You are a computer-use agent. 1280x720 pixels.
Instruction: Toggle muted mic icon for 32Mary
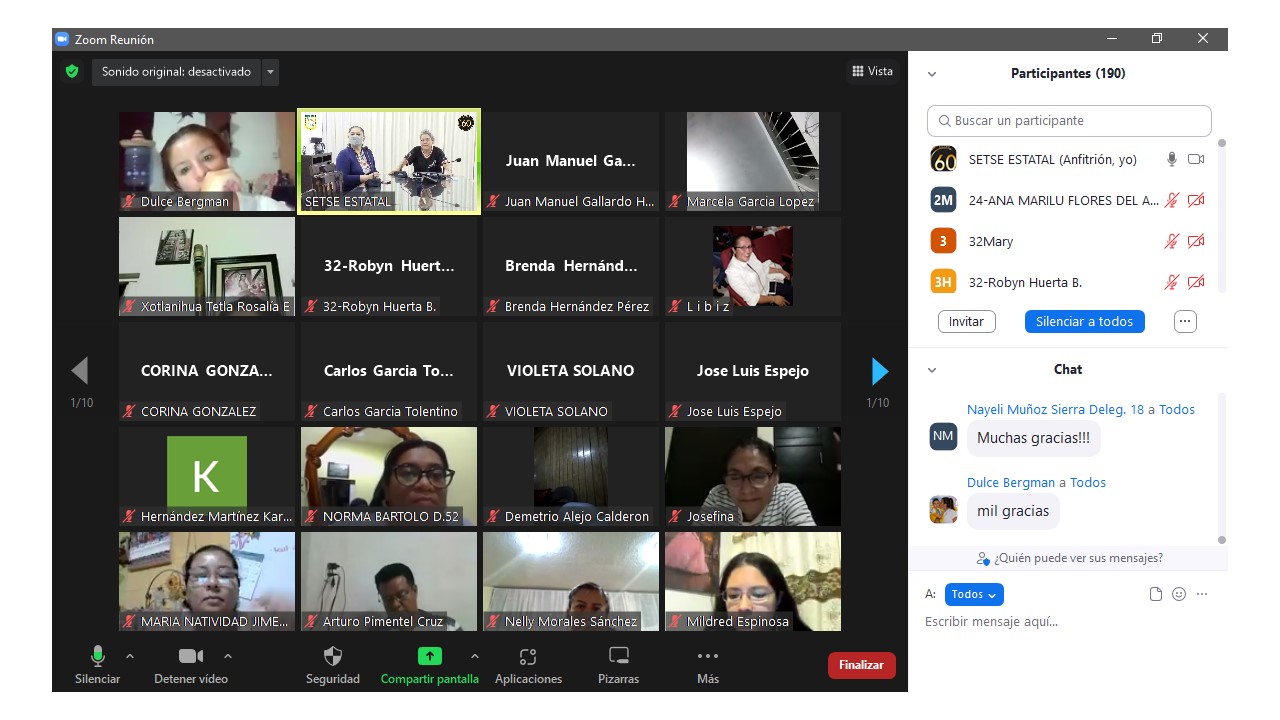coord(1172,241)
